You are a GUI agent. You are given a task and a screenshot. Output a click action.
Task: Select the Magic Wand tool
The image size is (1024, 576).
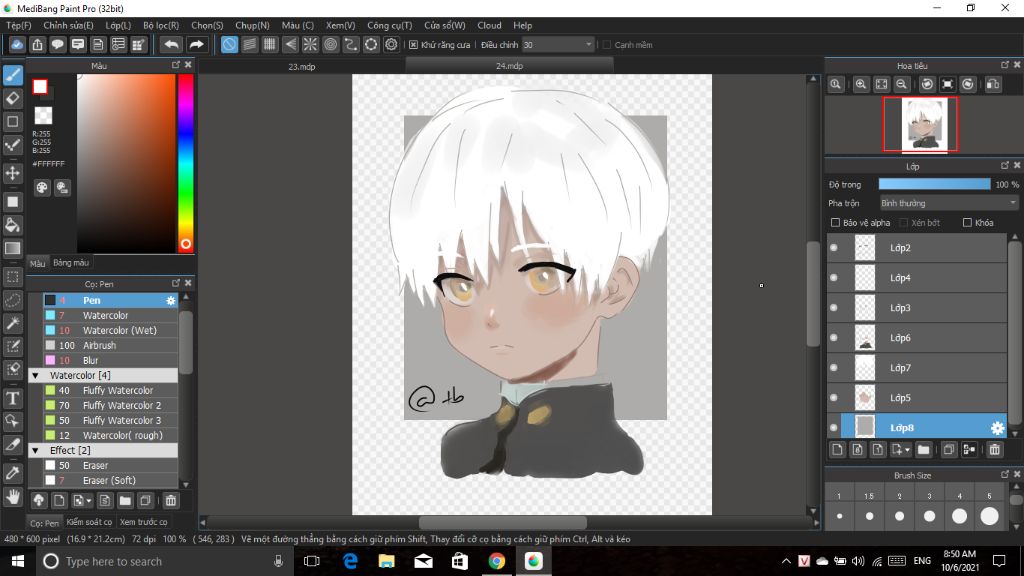click(x=12, y=323)
